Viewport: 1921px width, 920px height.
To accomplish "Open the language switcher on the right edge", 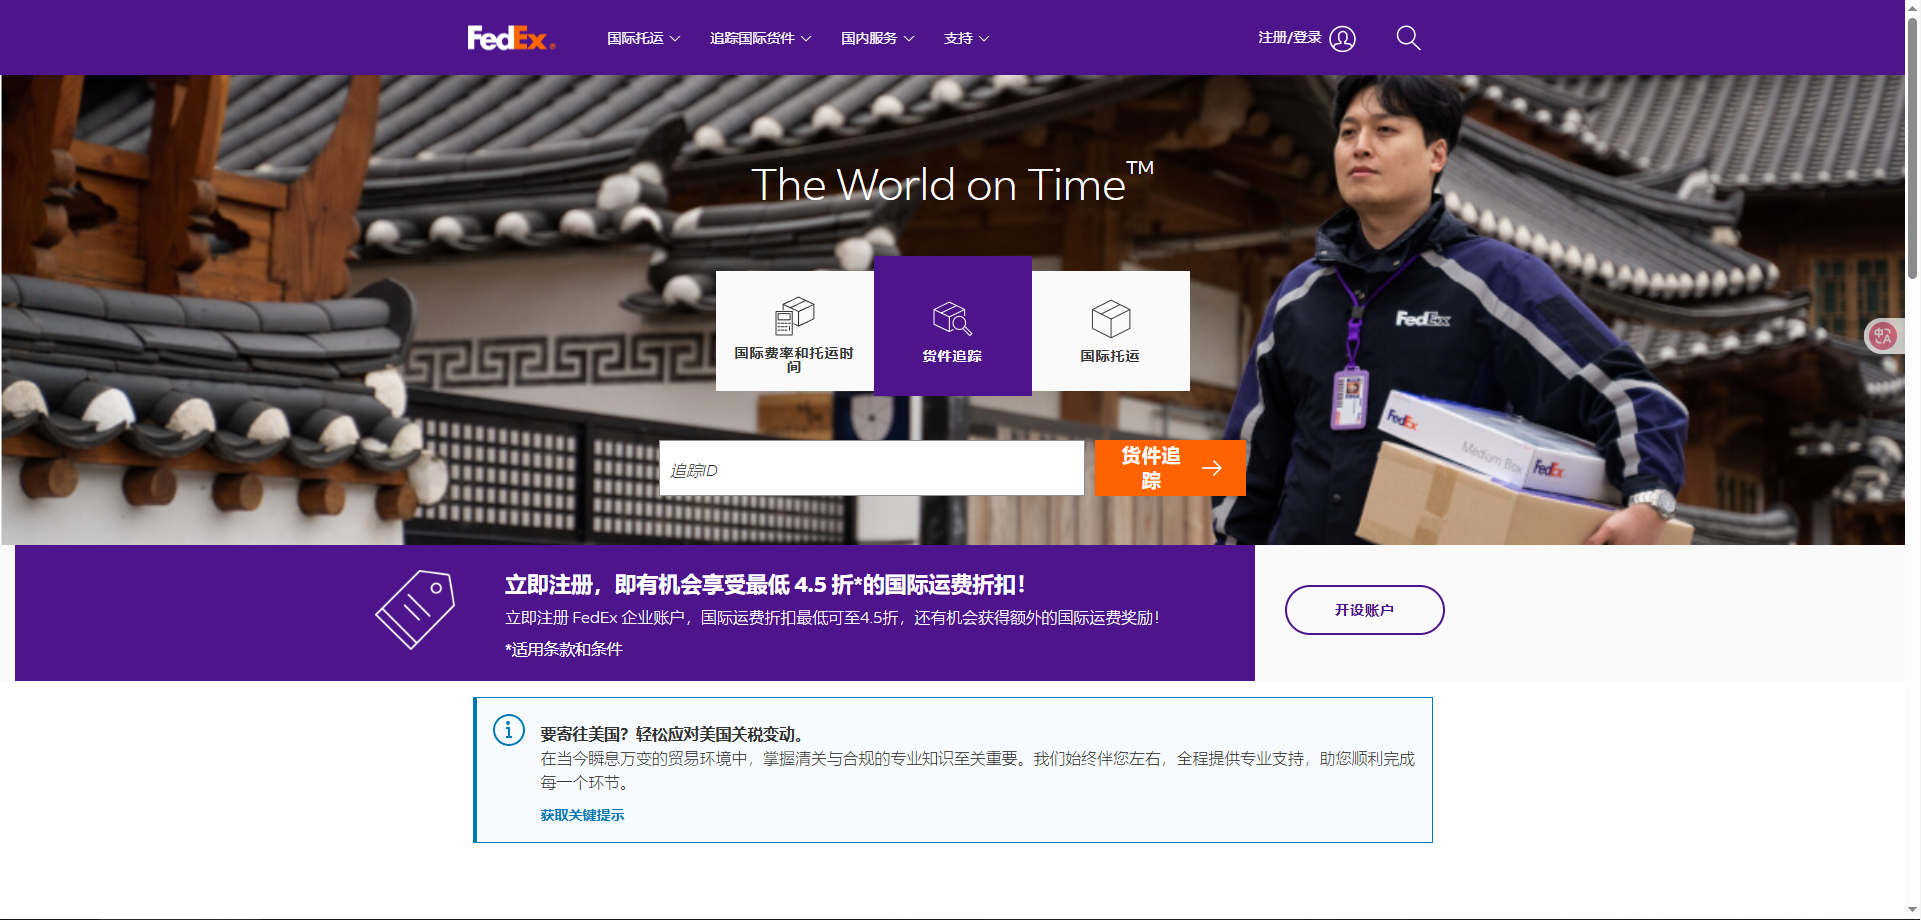I will coord(1884,336).
